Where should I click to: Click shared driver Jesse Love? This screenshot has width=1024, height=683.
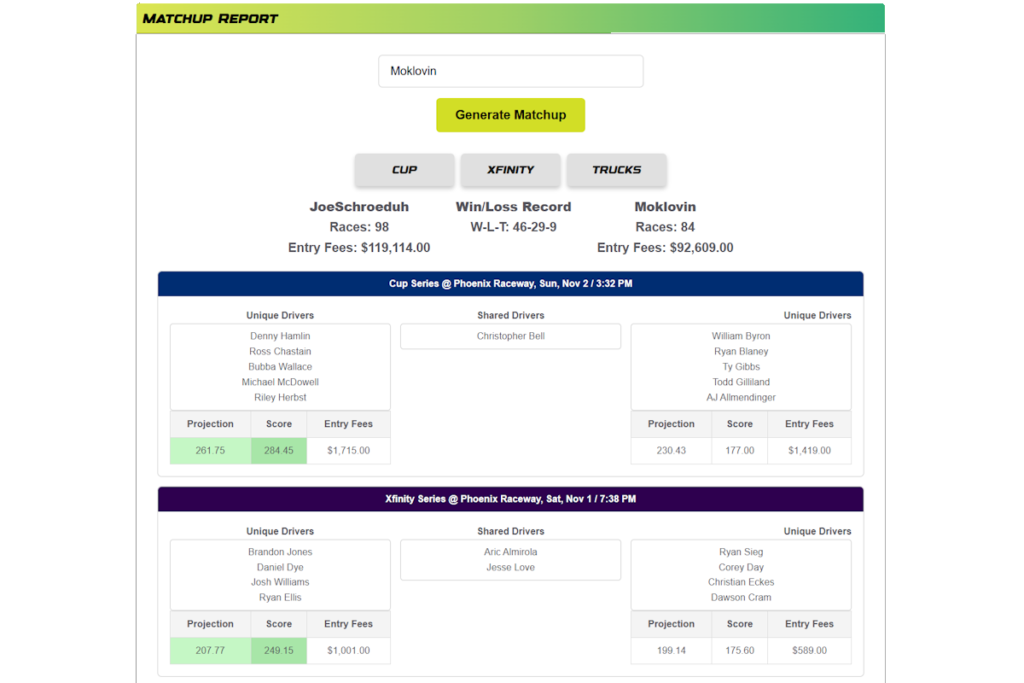click(x=510, y=567)
